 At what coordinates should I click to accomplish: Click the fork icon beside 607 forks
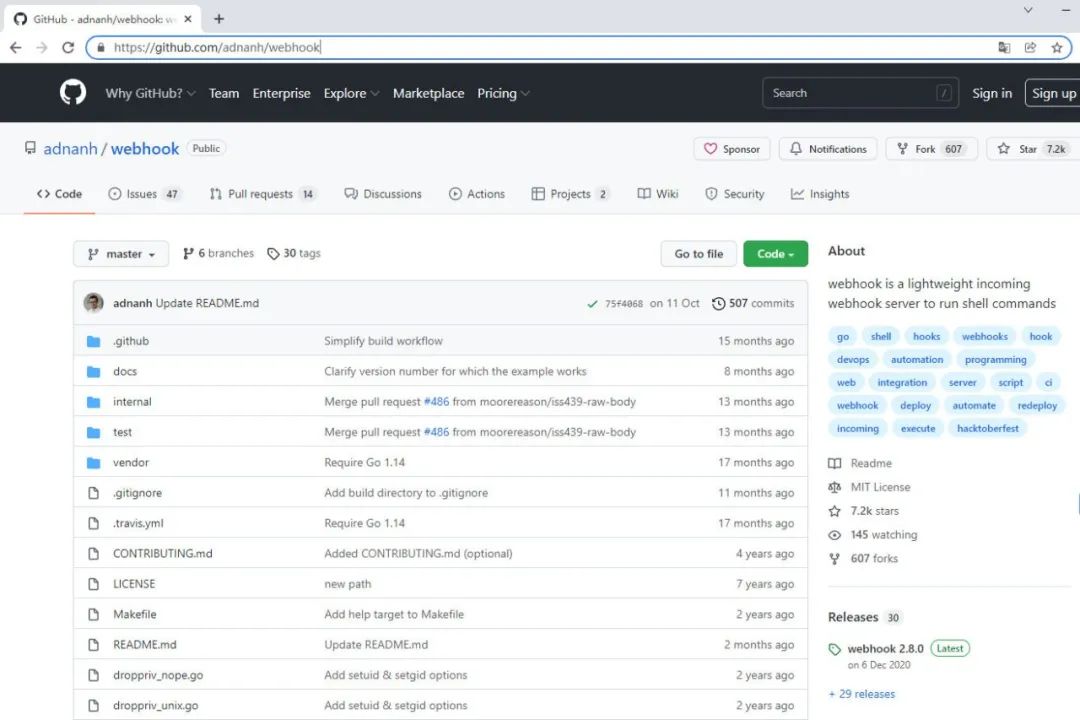click(x=835, y=558)
